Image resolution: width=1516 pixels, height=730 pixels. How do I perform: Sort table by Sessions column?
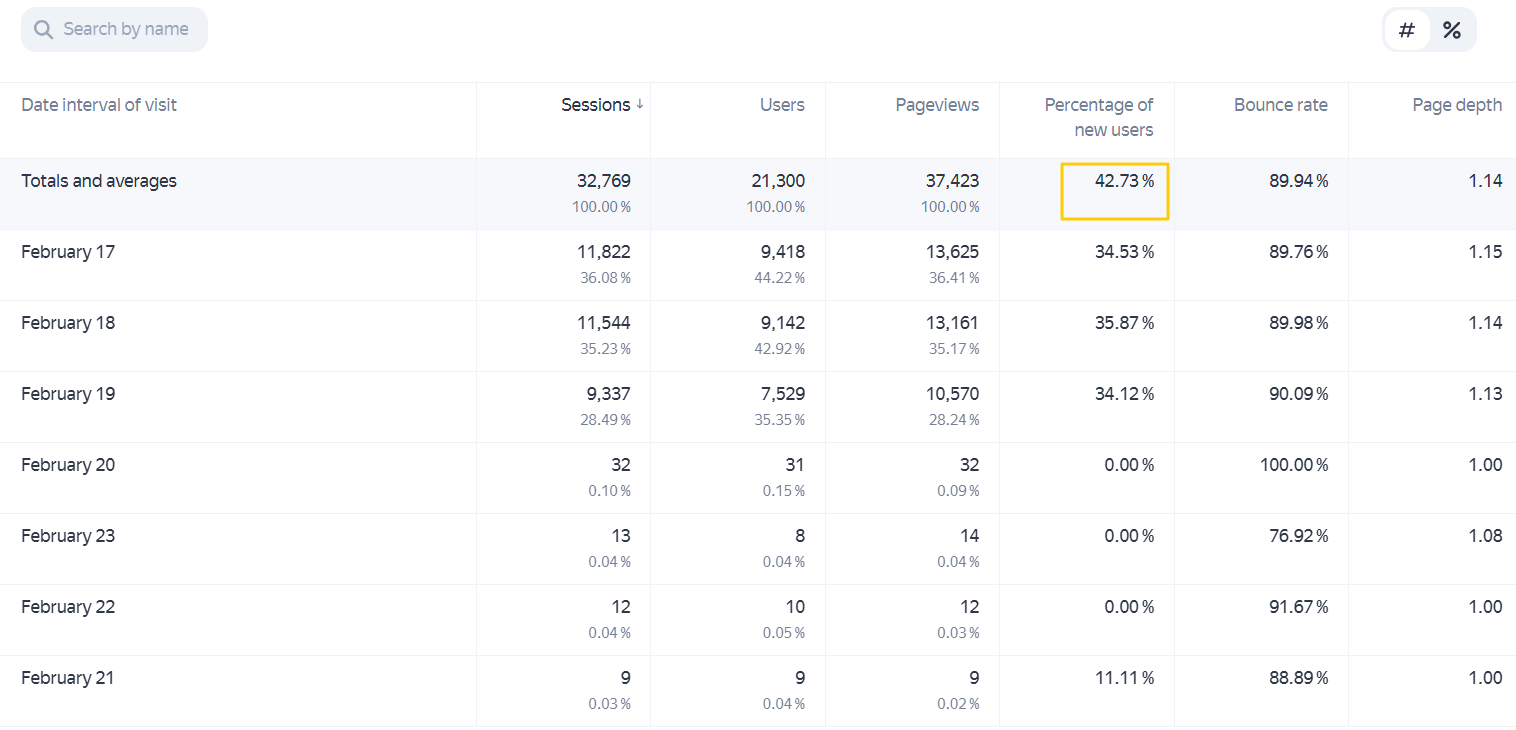point(596,105)
